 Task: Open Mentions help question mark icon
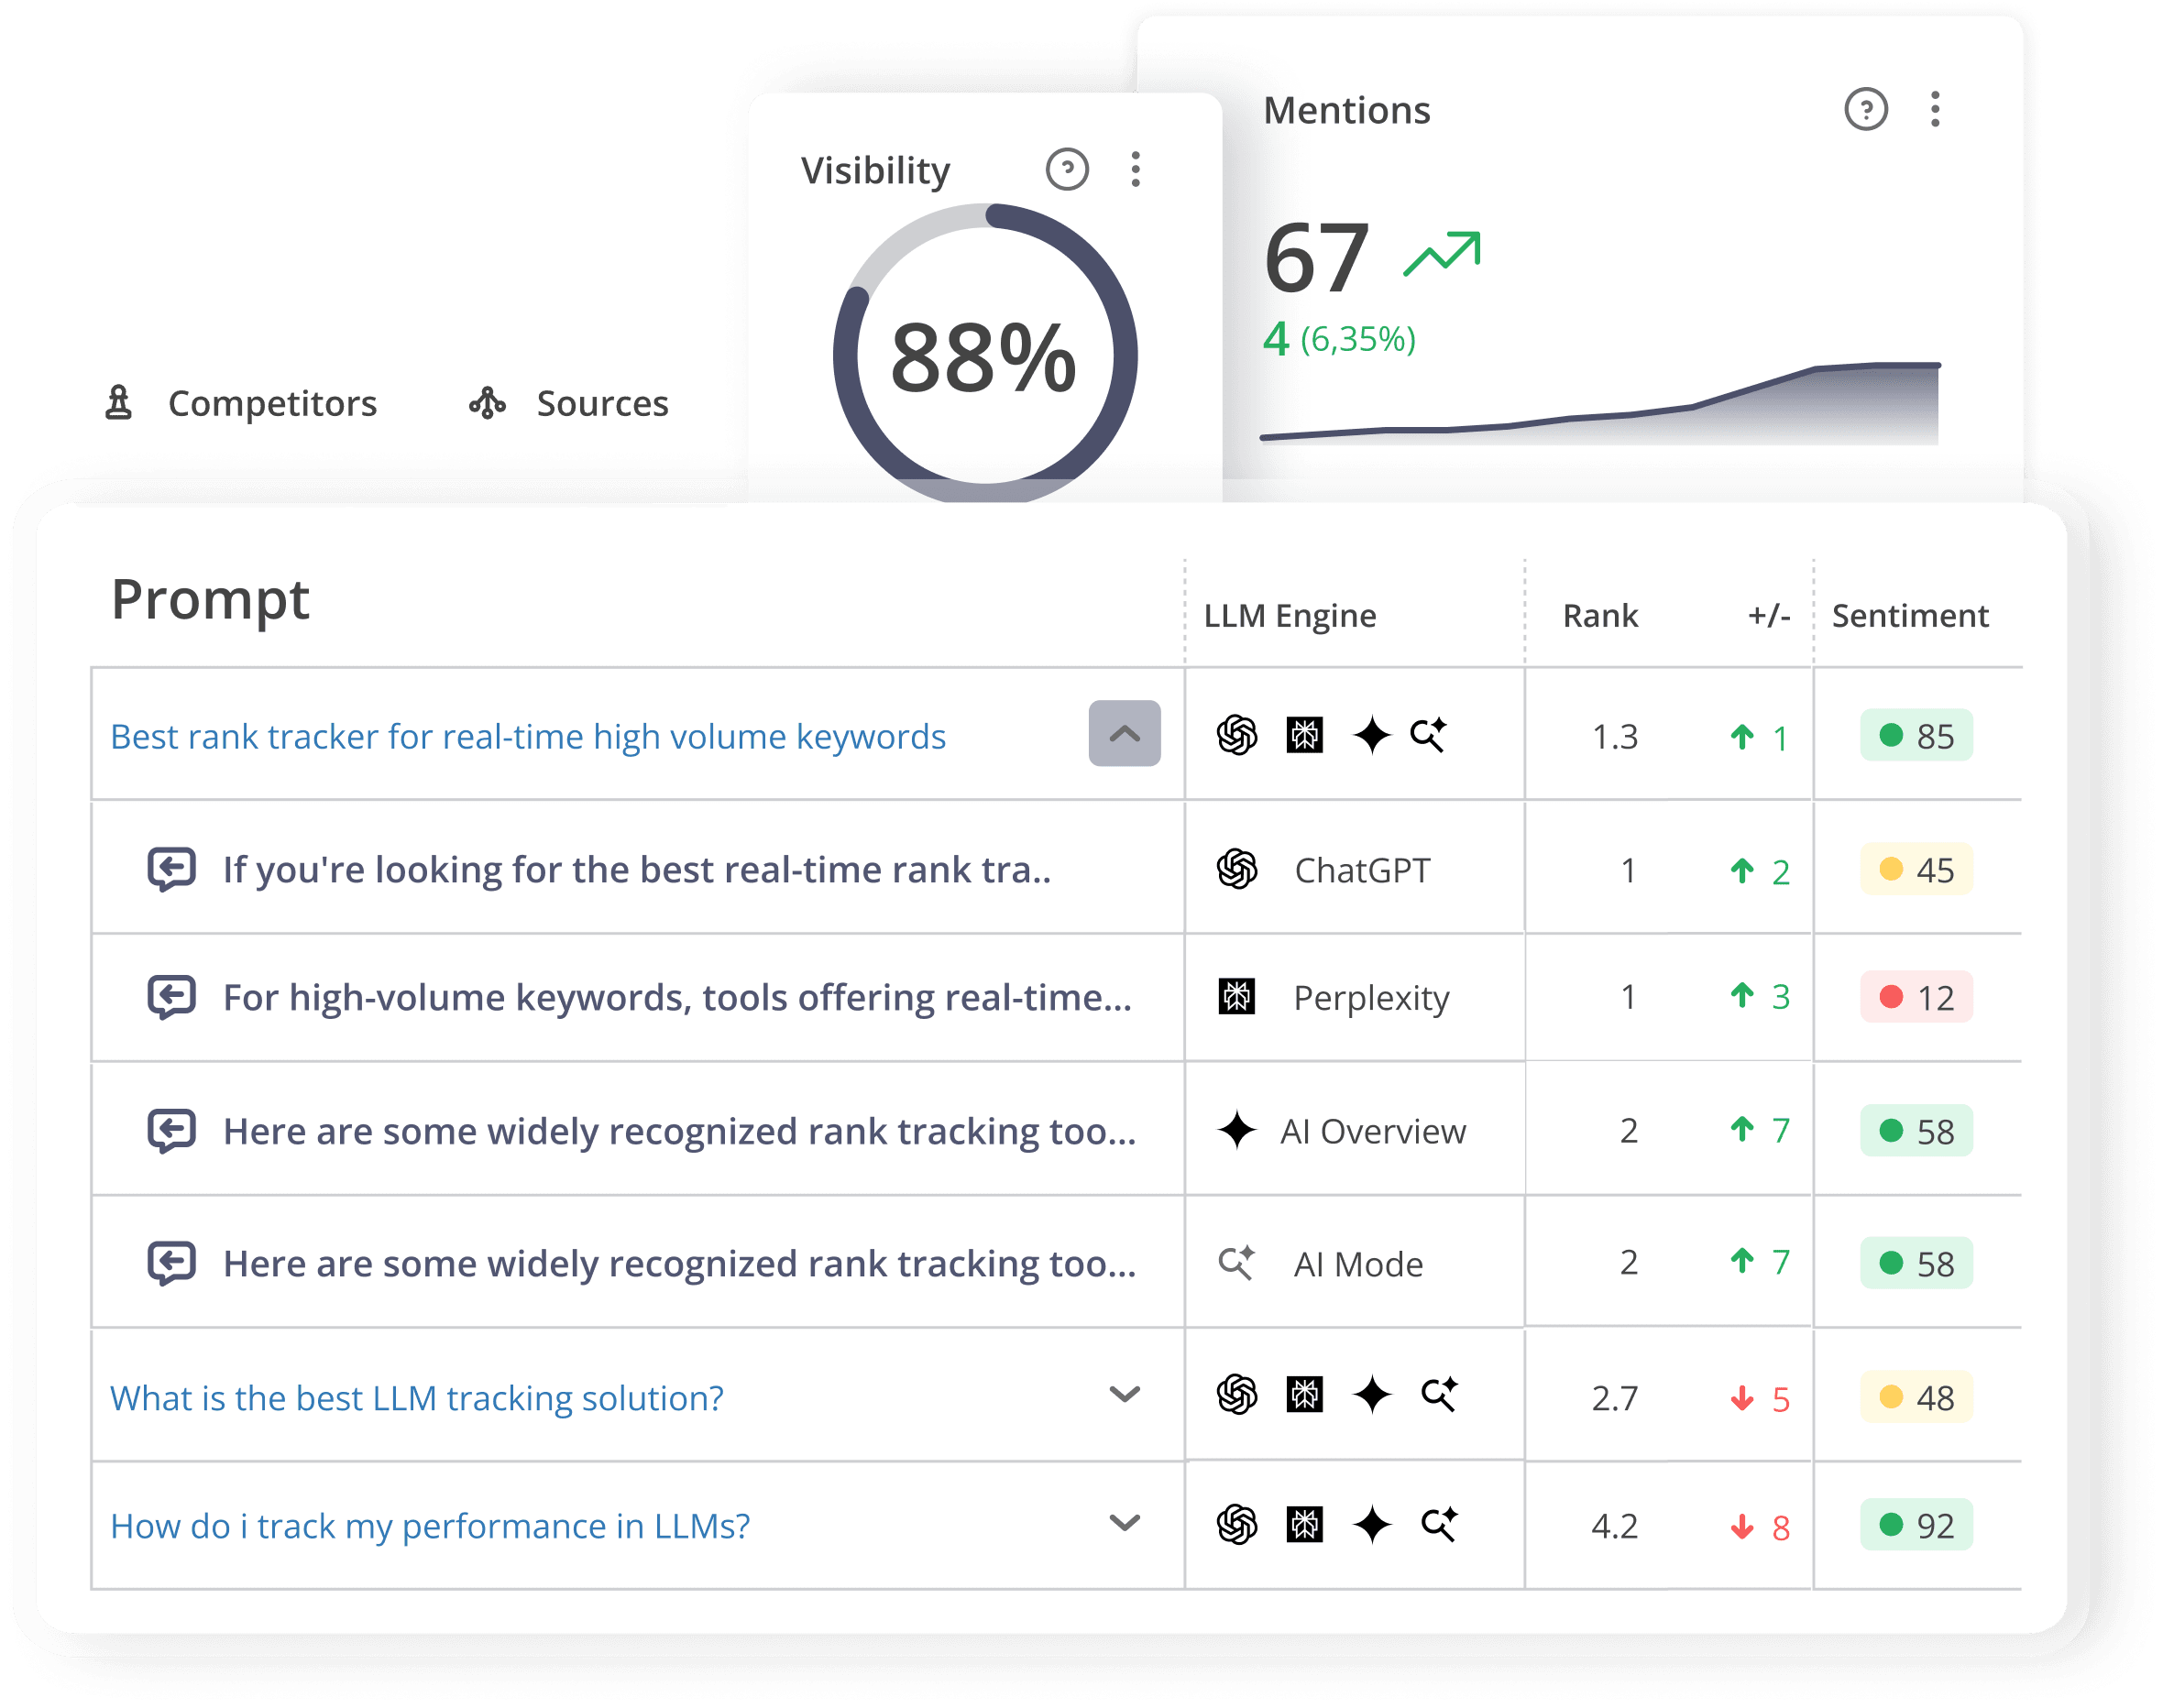pos(1865,109)
